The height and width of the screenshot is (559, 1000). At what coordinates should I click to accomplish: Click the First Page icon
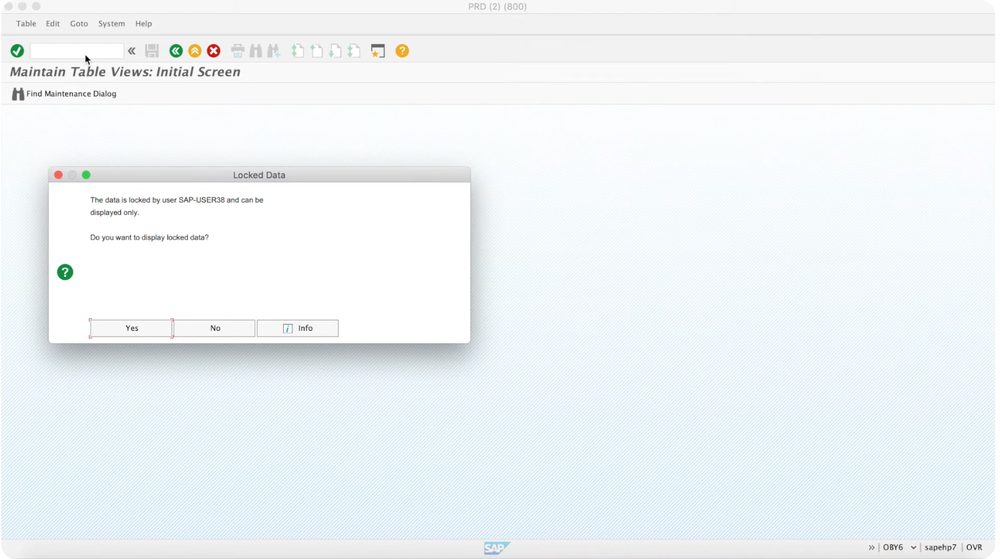pyautogui.click(x=298, y=51)
